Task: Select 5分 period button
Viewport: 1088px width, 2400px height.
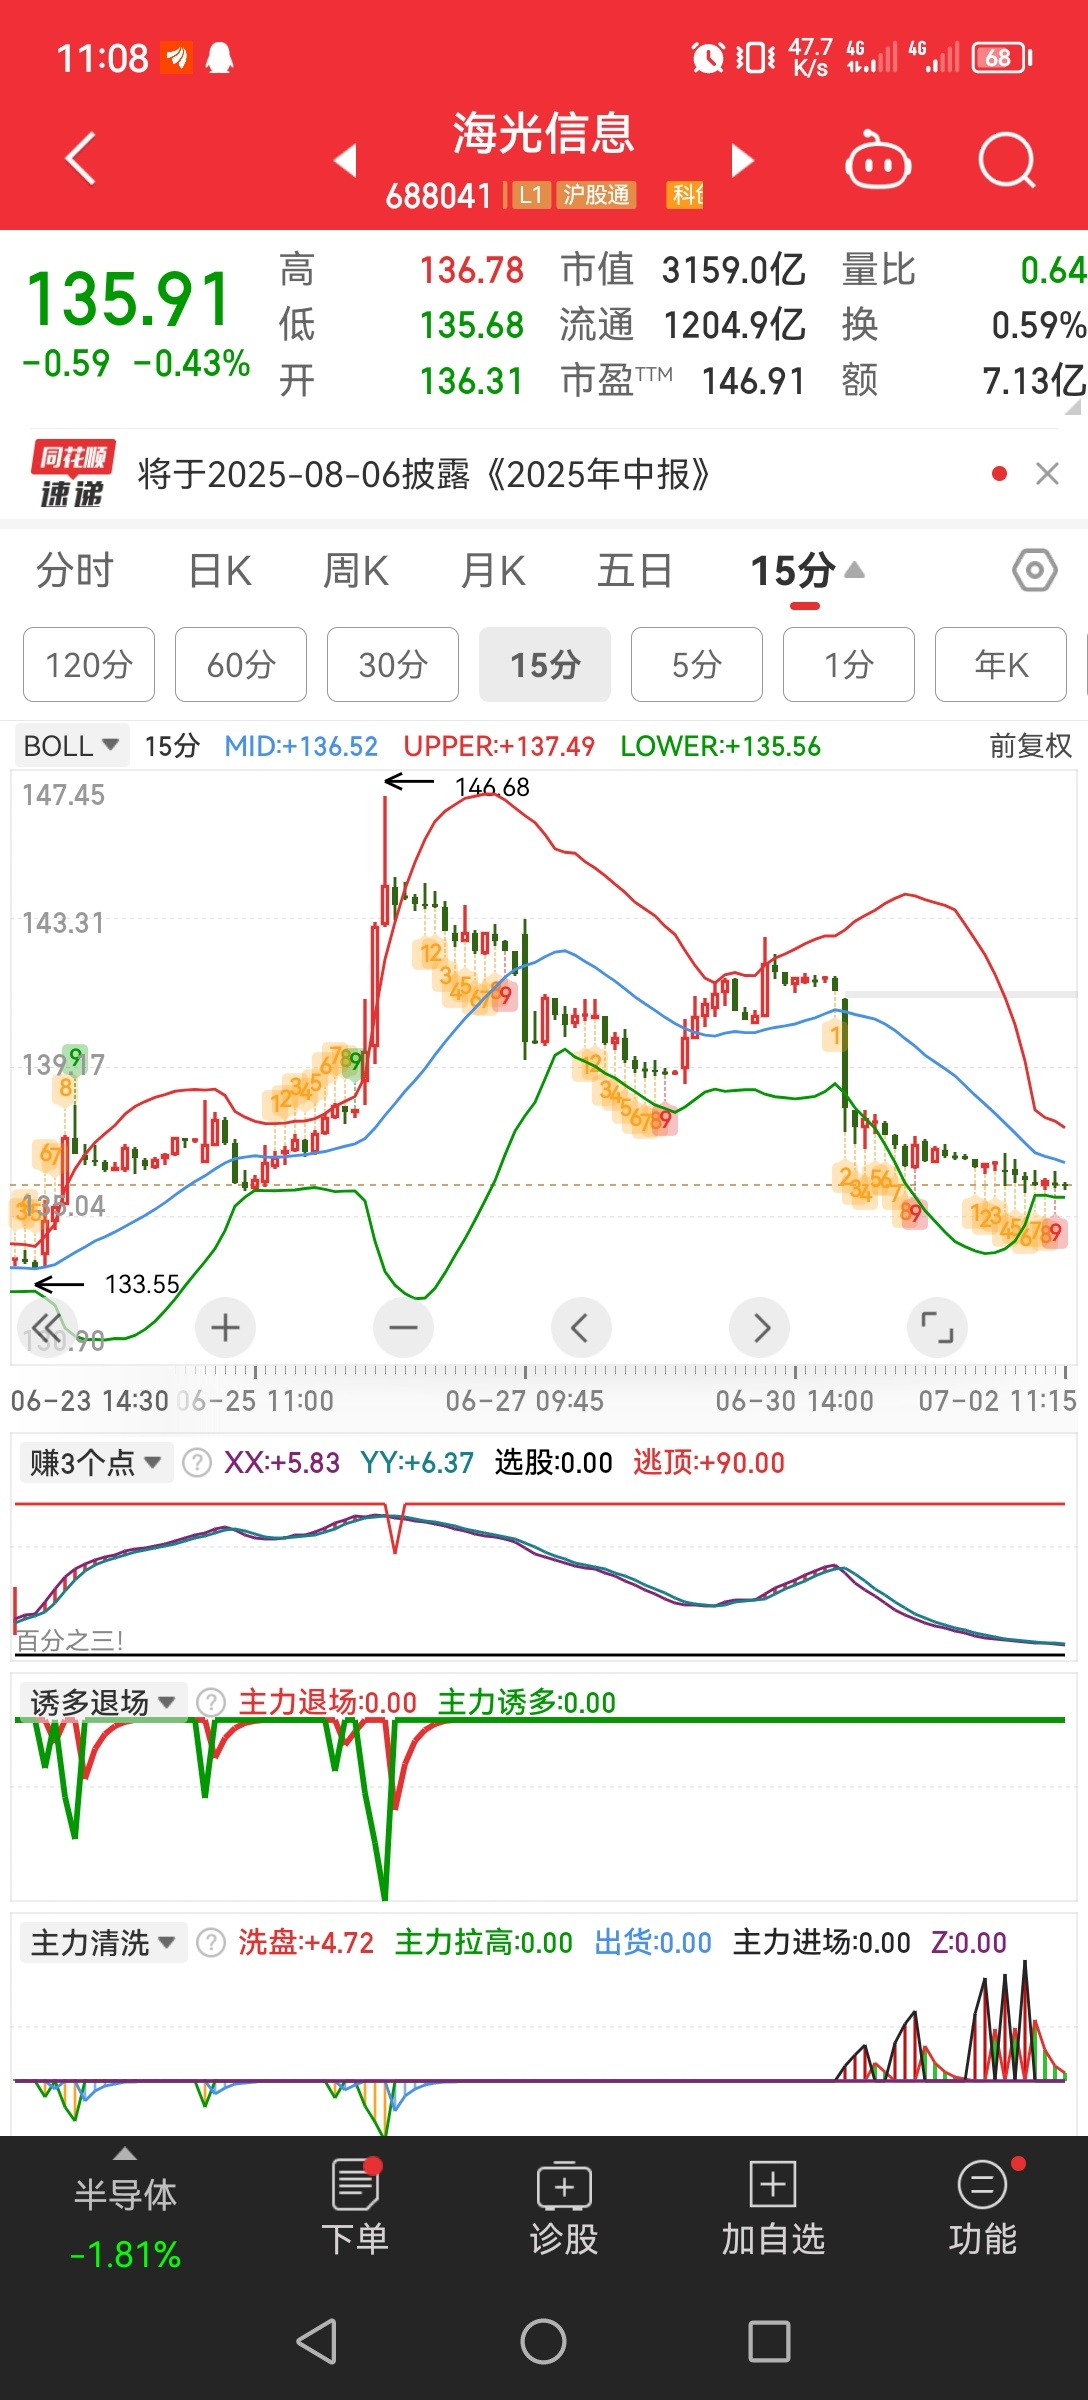Action: coord(697,665)
